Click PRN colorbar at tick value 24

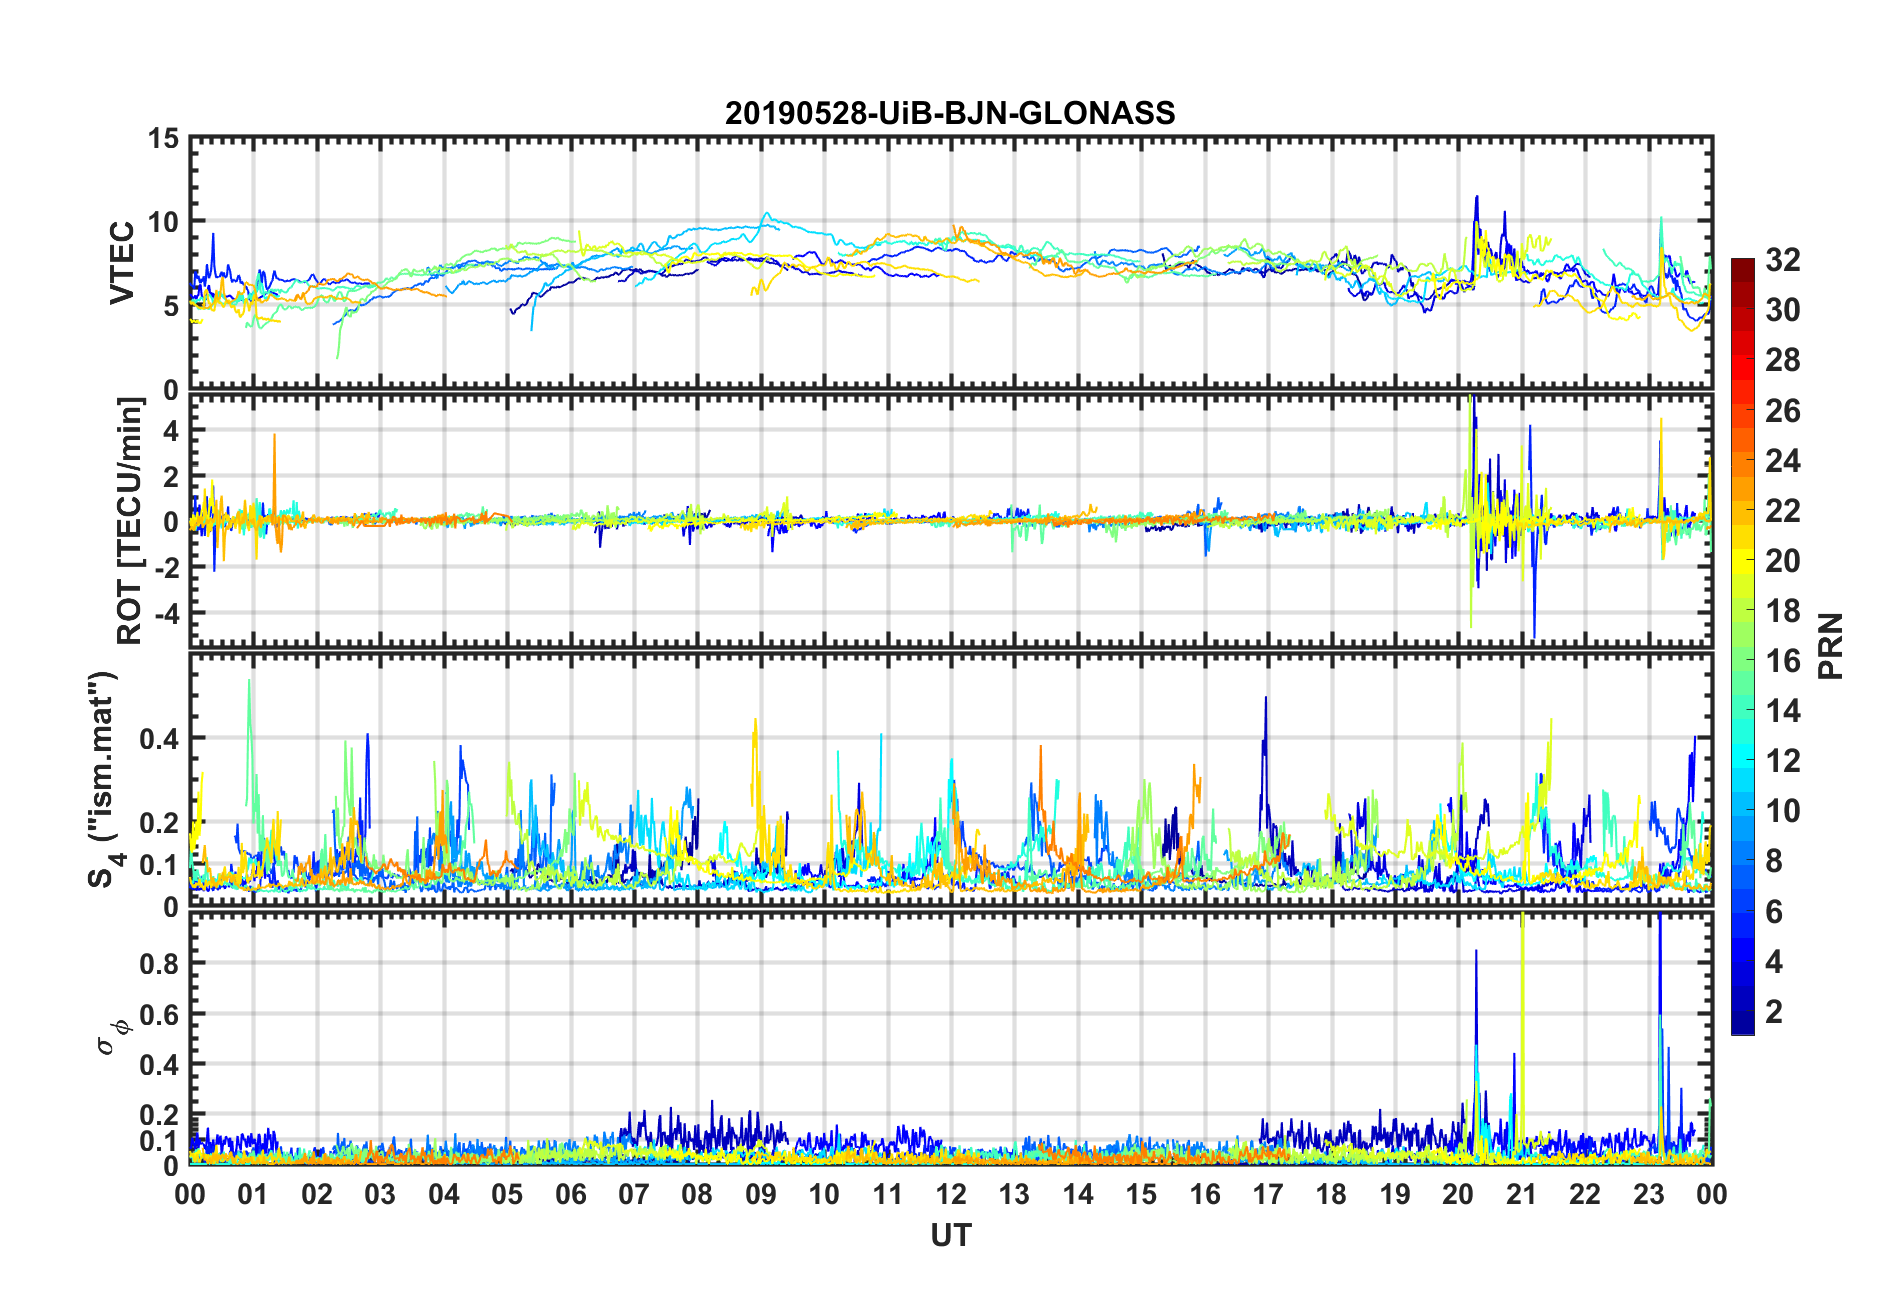pyautogui.click(x=1742, y=460)
